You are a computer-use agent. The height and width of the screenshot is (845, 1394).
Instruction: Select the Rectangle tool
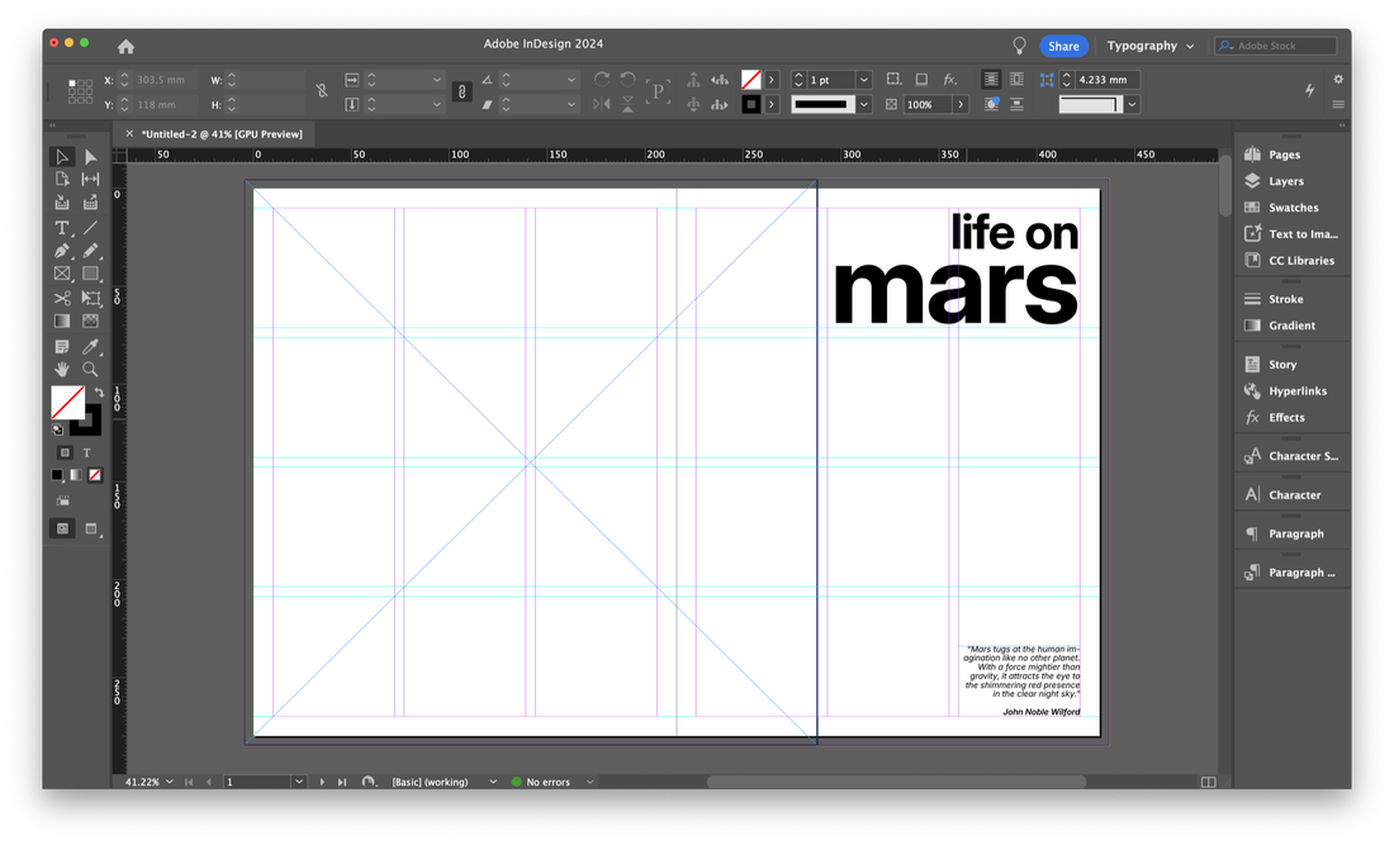pyautogui.click(x=90, y=274)
